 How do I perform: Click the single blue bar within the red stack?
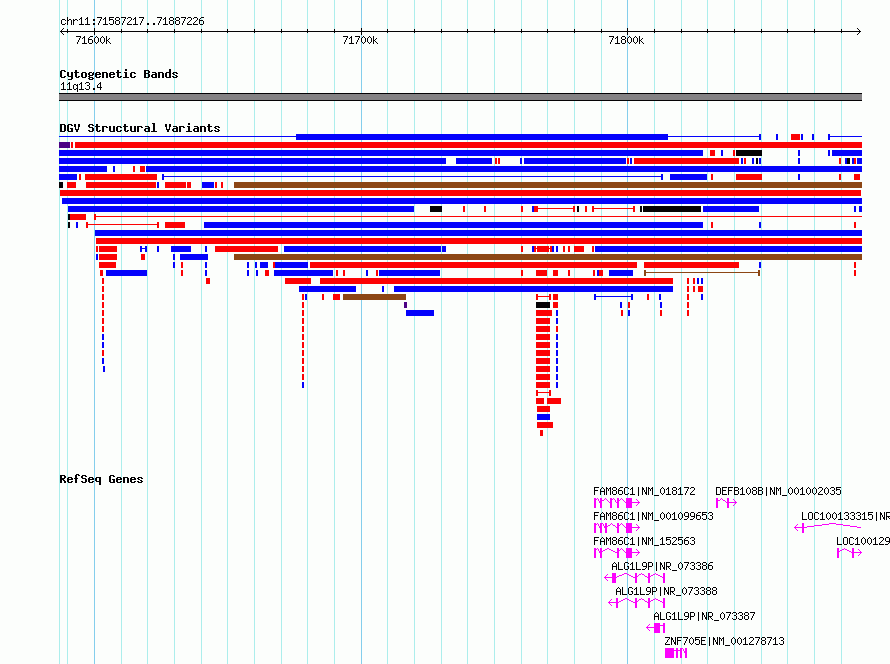pos(543,417)
